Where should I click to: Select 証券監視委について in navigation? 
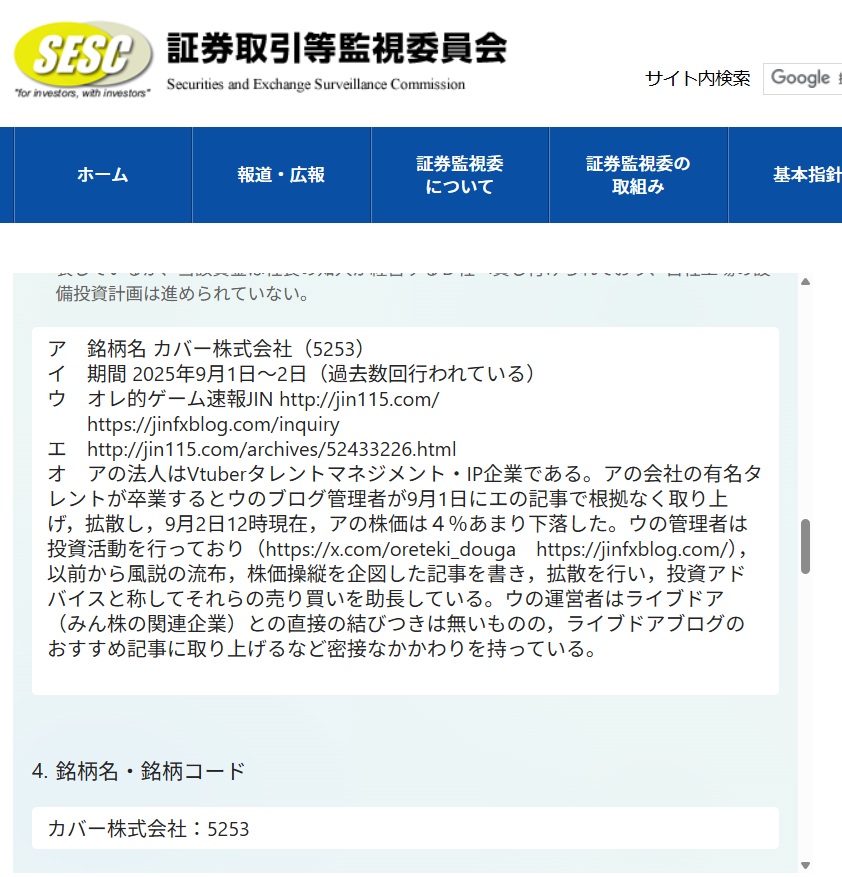pyautogui.click(x=460, y=175)
